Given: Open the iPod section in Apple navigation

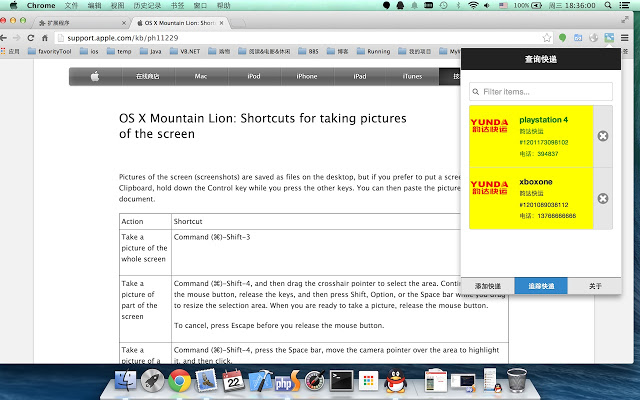Looking at the screenshot, I should point(254,76).
